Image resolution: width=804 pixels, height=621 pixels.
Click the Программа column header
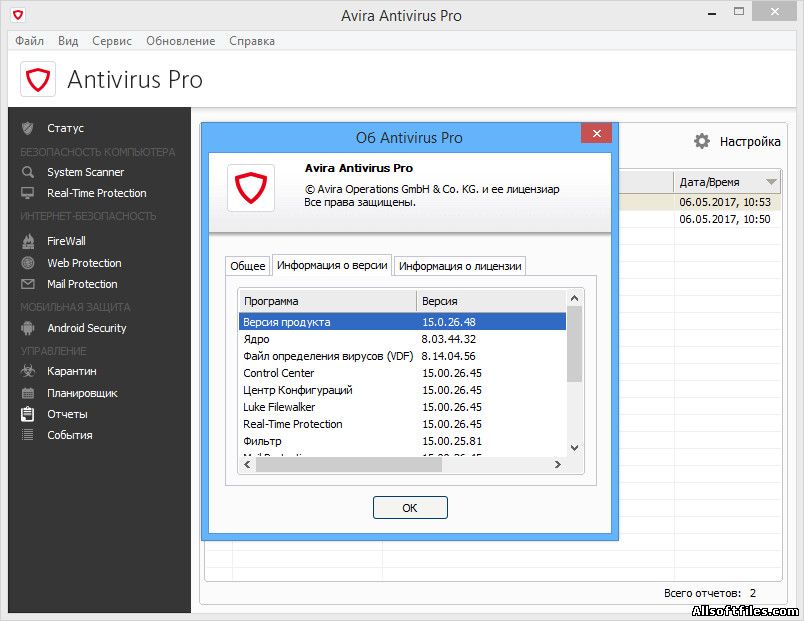[328, 301]
